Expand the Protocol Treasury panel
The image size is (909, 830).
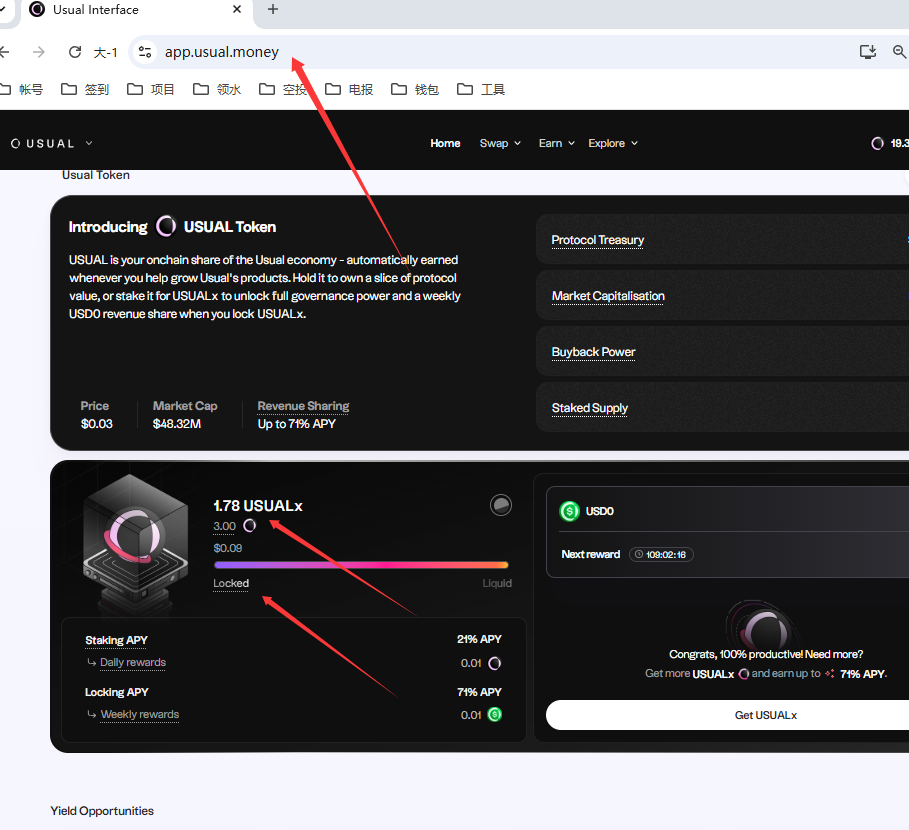pyautogui.click(x=722, y=240)
